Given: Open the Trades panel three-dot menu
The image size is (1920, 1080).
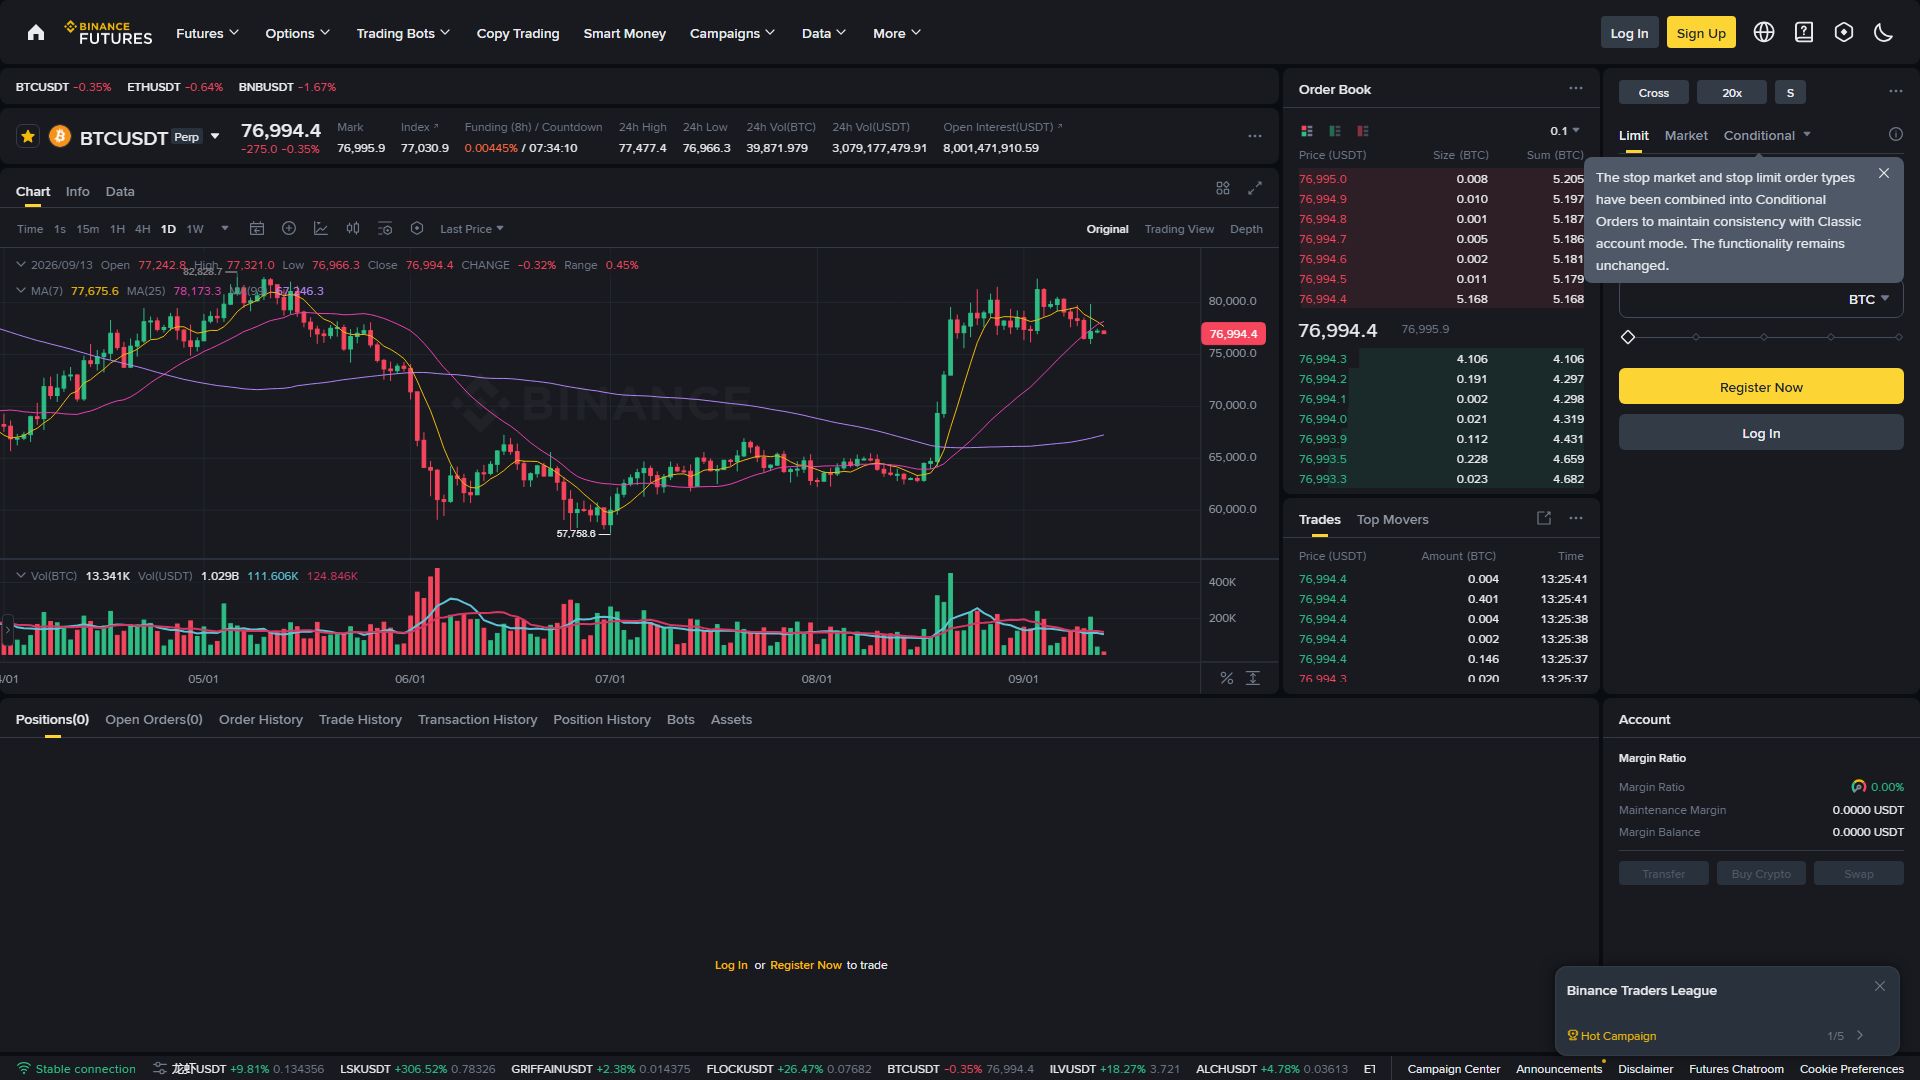Looking at the screenshot, I should point(1576,518).
